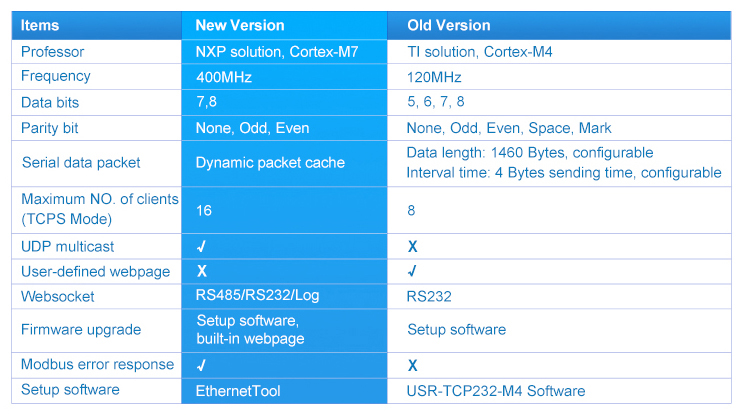Click the User-defined webpage checkmark in Old Version

click(412, 271)
